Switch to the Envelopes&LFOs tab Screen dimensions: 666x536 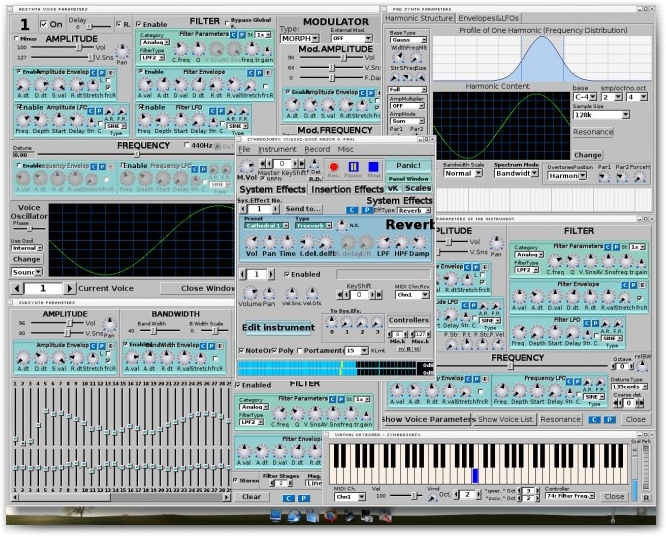tap(488, 18)
